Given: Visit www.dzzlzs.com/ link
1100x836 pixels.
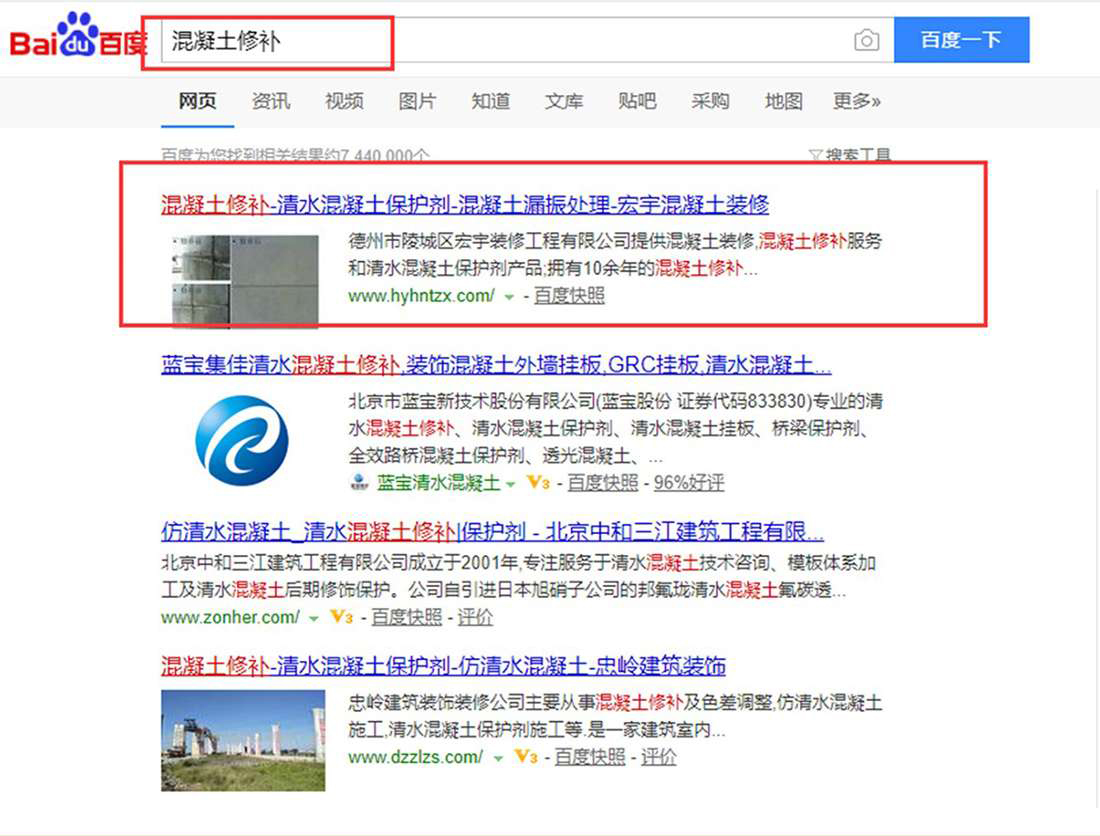Looking at the screenshot, I should [415, 757].
